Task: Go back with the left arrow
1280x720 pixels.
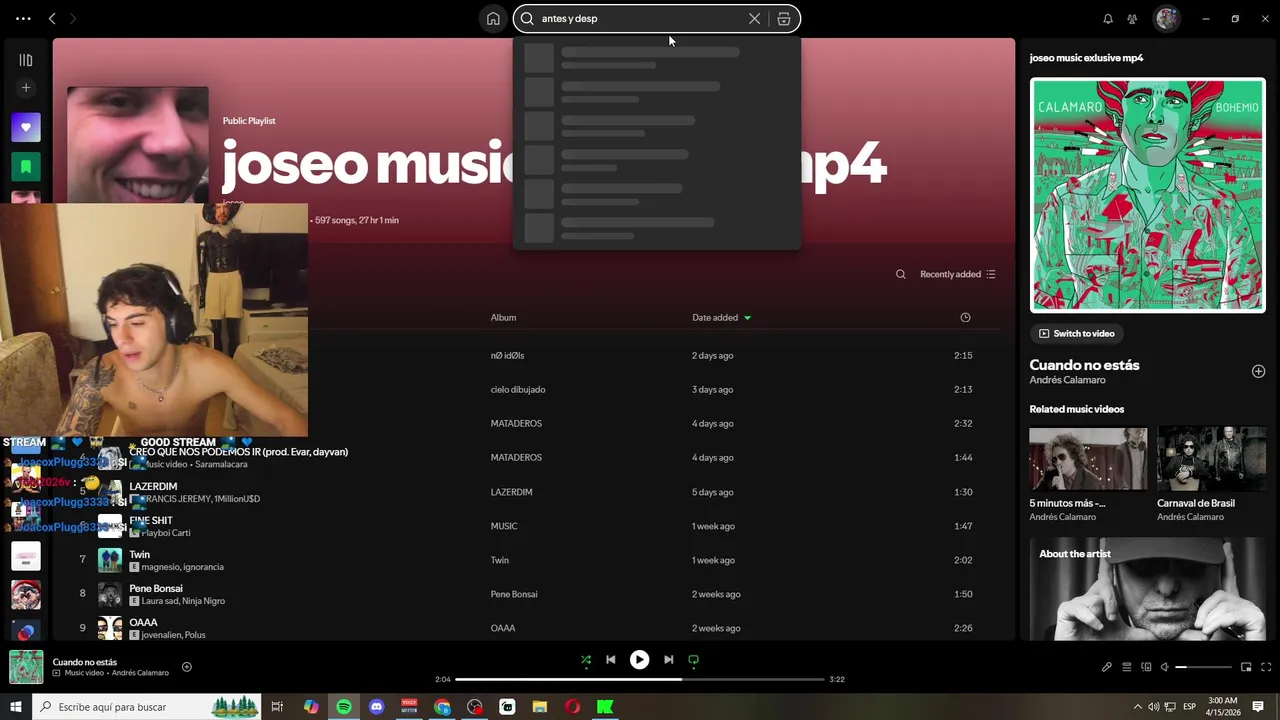Action: (x=52, y=18)
